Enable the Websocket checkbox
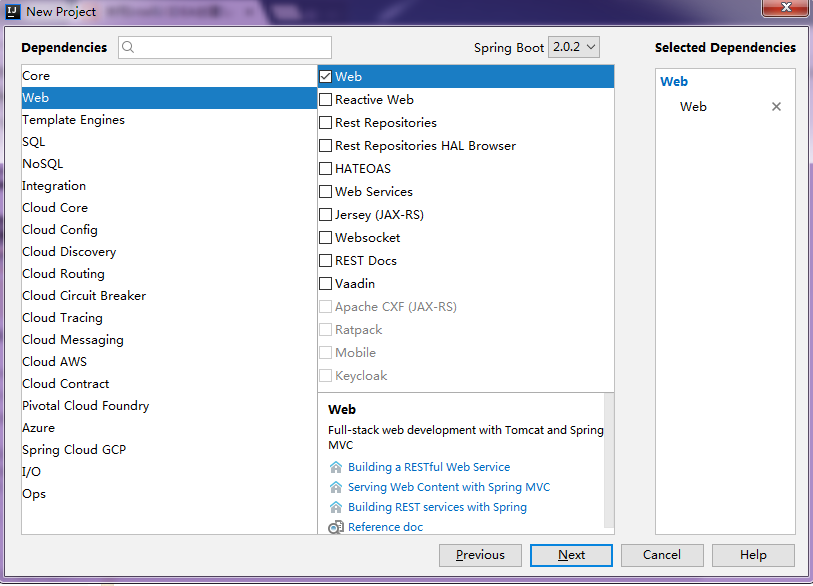The height and width of the screenshot is (586, 813). tap(326, 238)
